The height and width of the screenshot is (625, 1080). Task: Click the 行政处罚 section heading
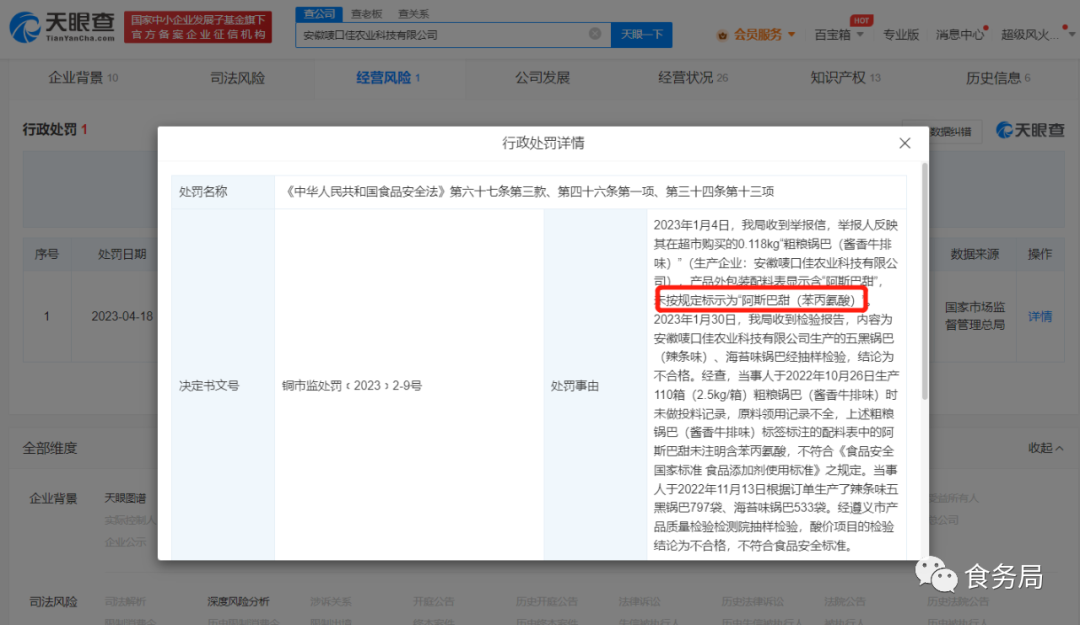coord(54,130)
